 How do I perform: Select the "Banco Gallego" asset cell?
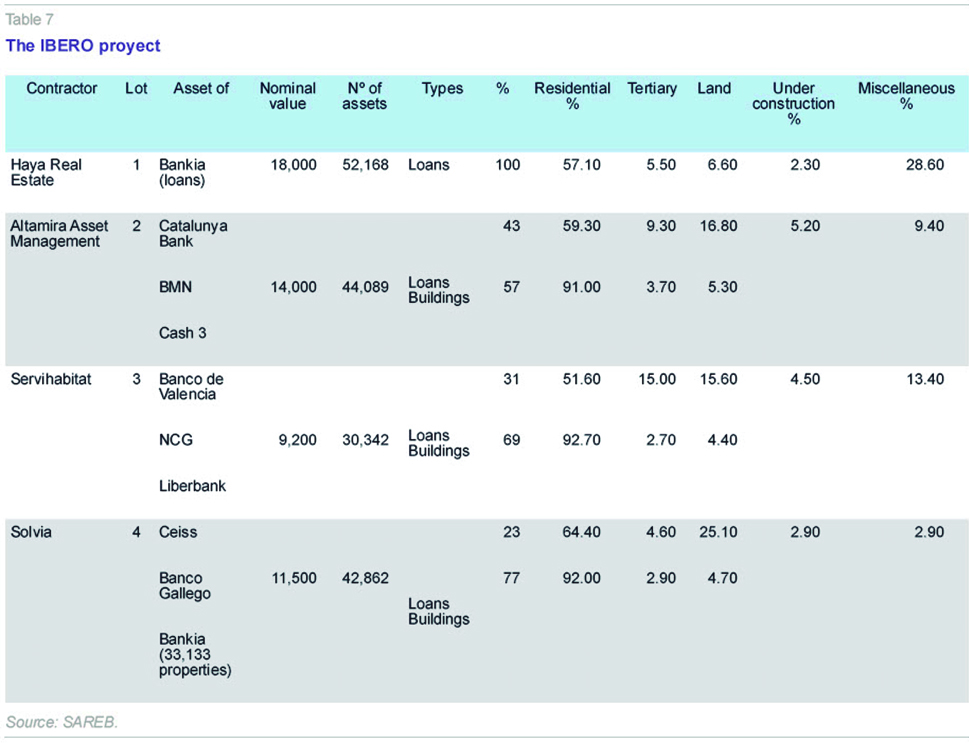184,586
